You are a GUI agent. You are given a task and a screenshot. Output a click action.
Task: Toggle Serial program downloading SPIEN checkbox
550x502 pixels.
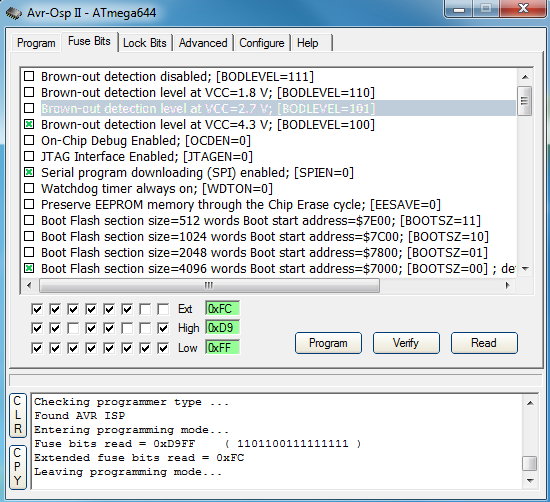point(29,172)
